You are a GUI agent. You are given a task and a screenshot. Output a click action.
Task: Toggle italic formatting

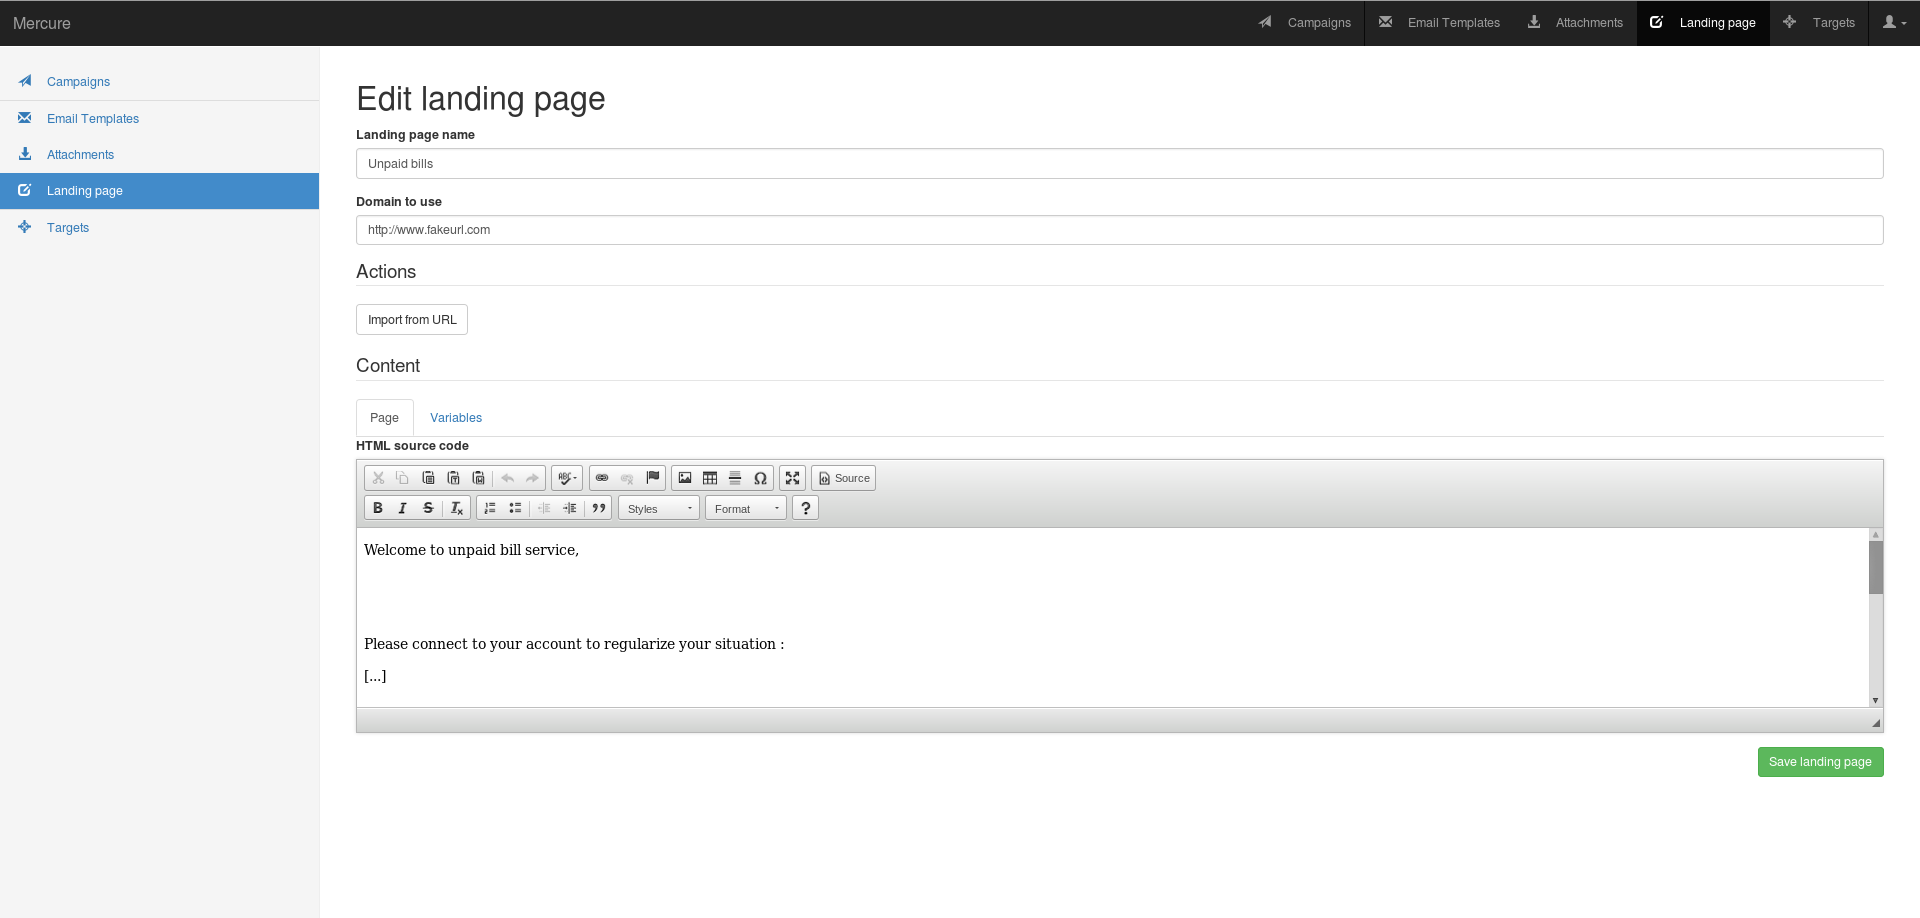pos(403,508)
